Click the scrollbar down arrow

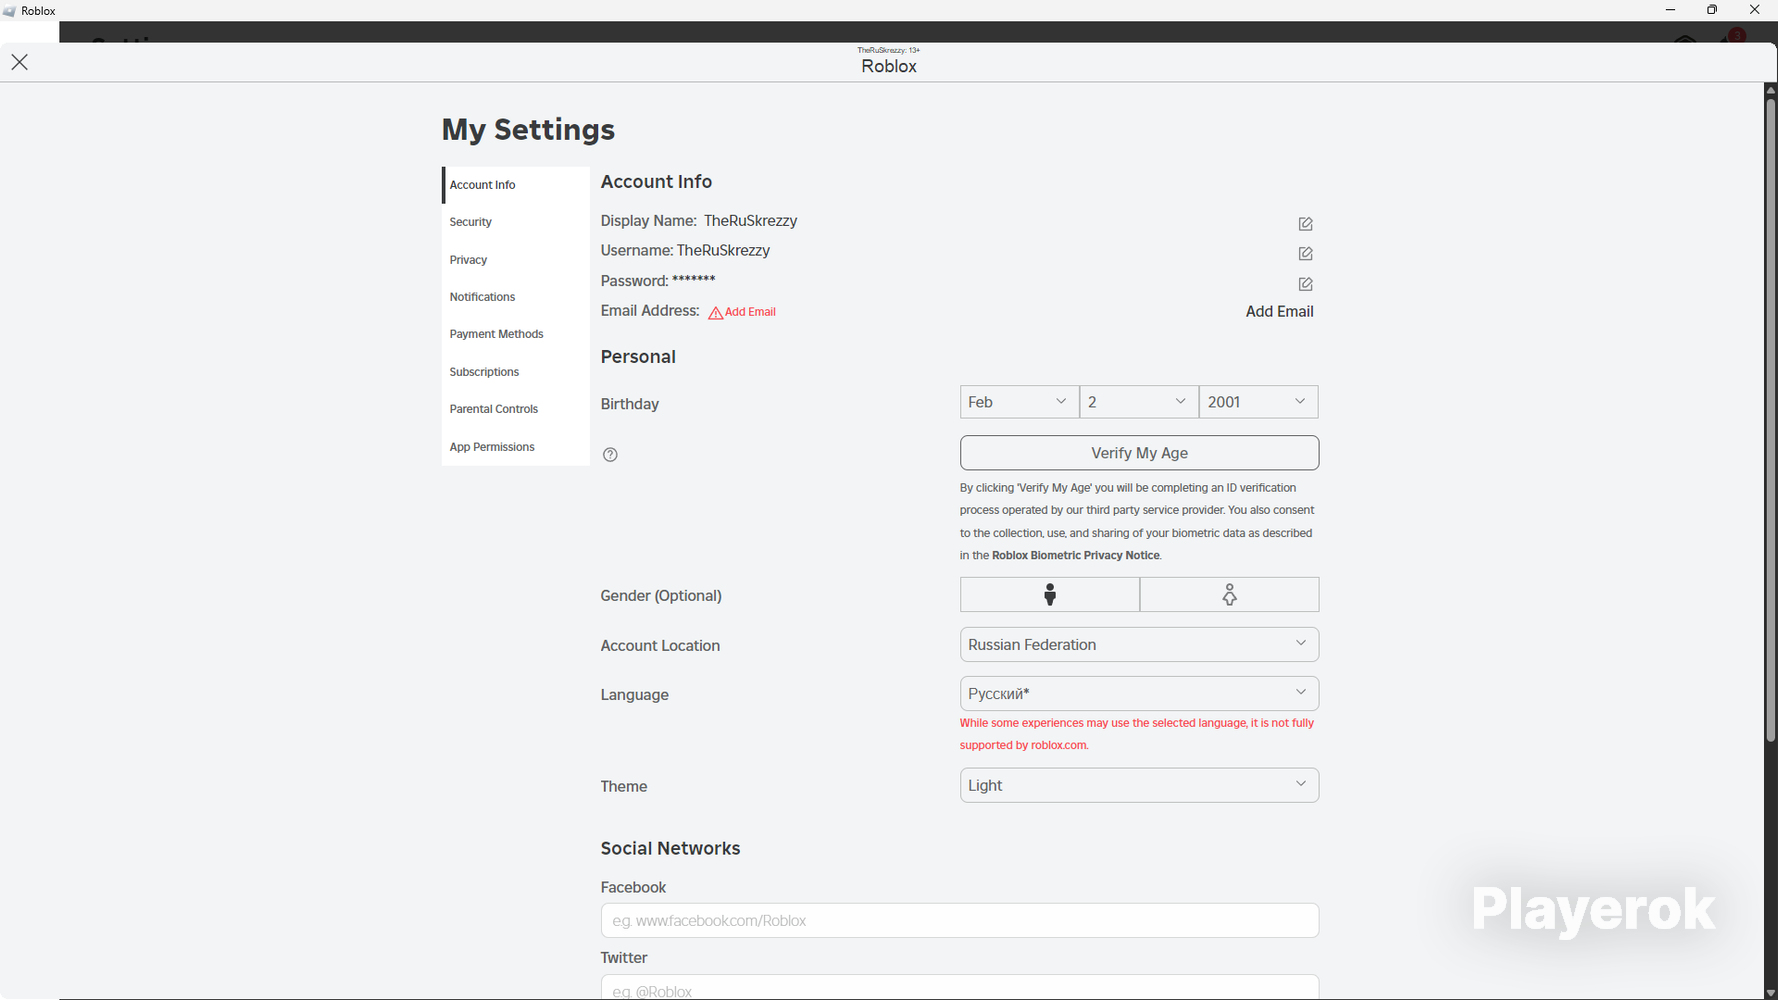click(1770, 993)
